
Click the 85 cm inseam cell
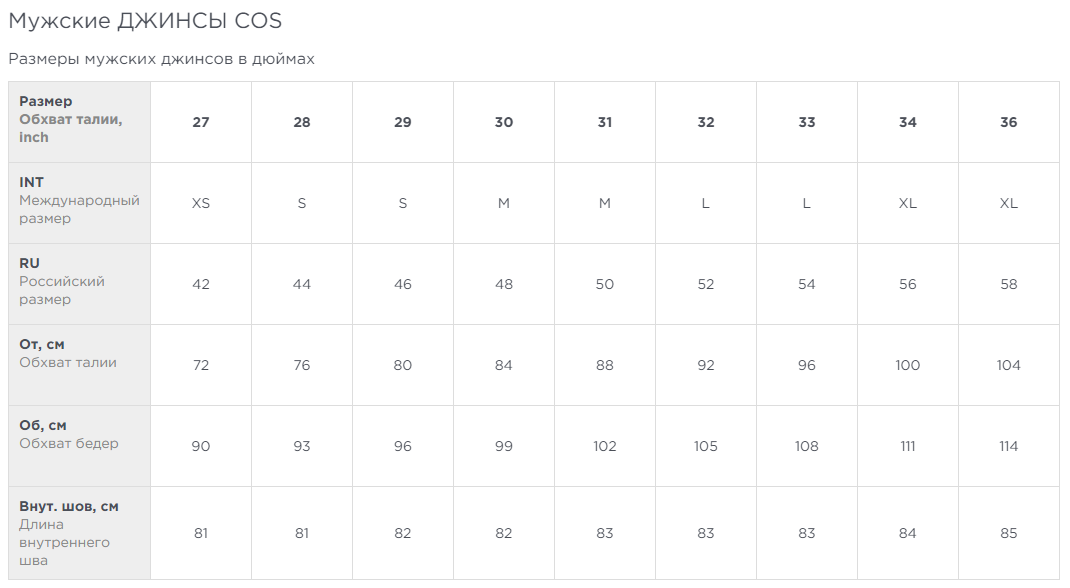pos(1008,533)
